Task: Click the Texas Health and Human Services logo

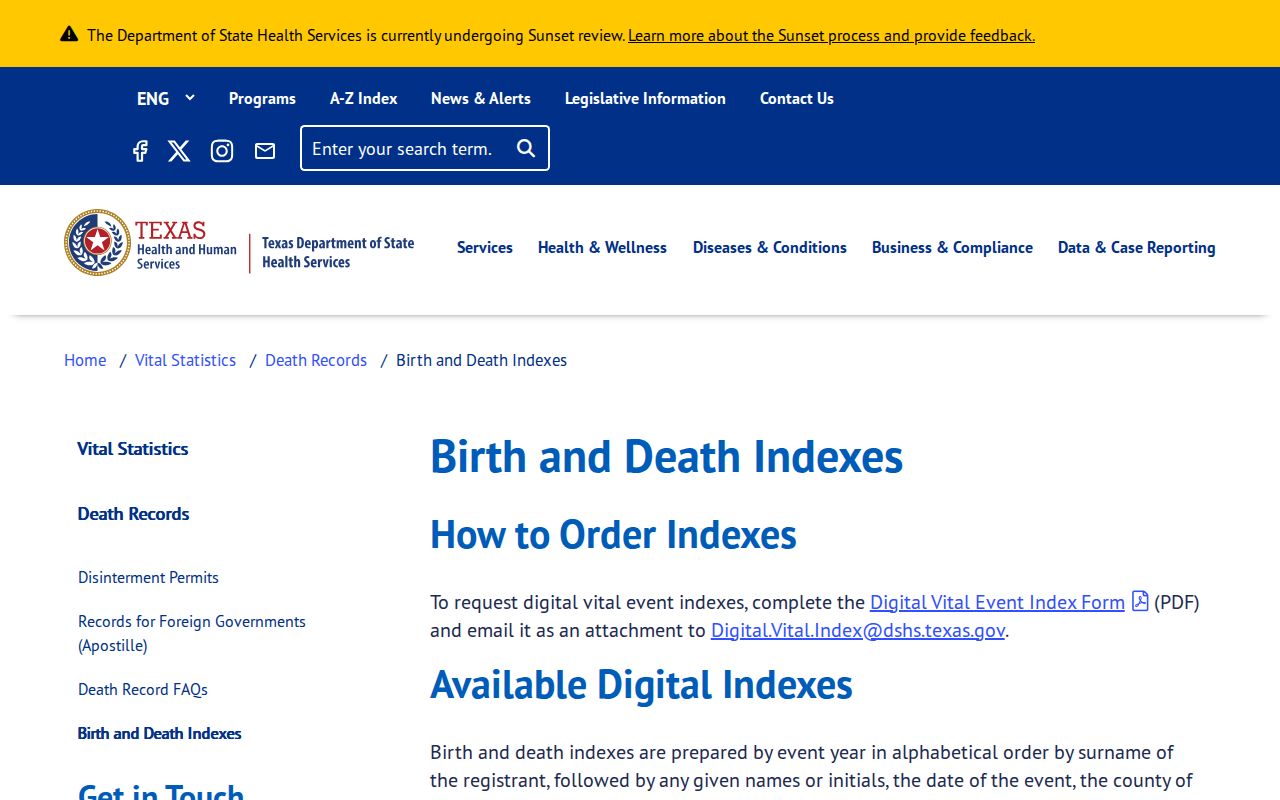Action: 151,243
